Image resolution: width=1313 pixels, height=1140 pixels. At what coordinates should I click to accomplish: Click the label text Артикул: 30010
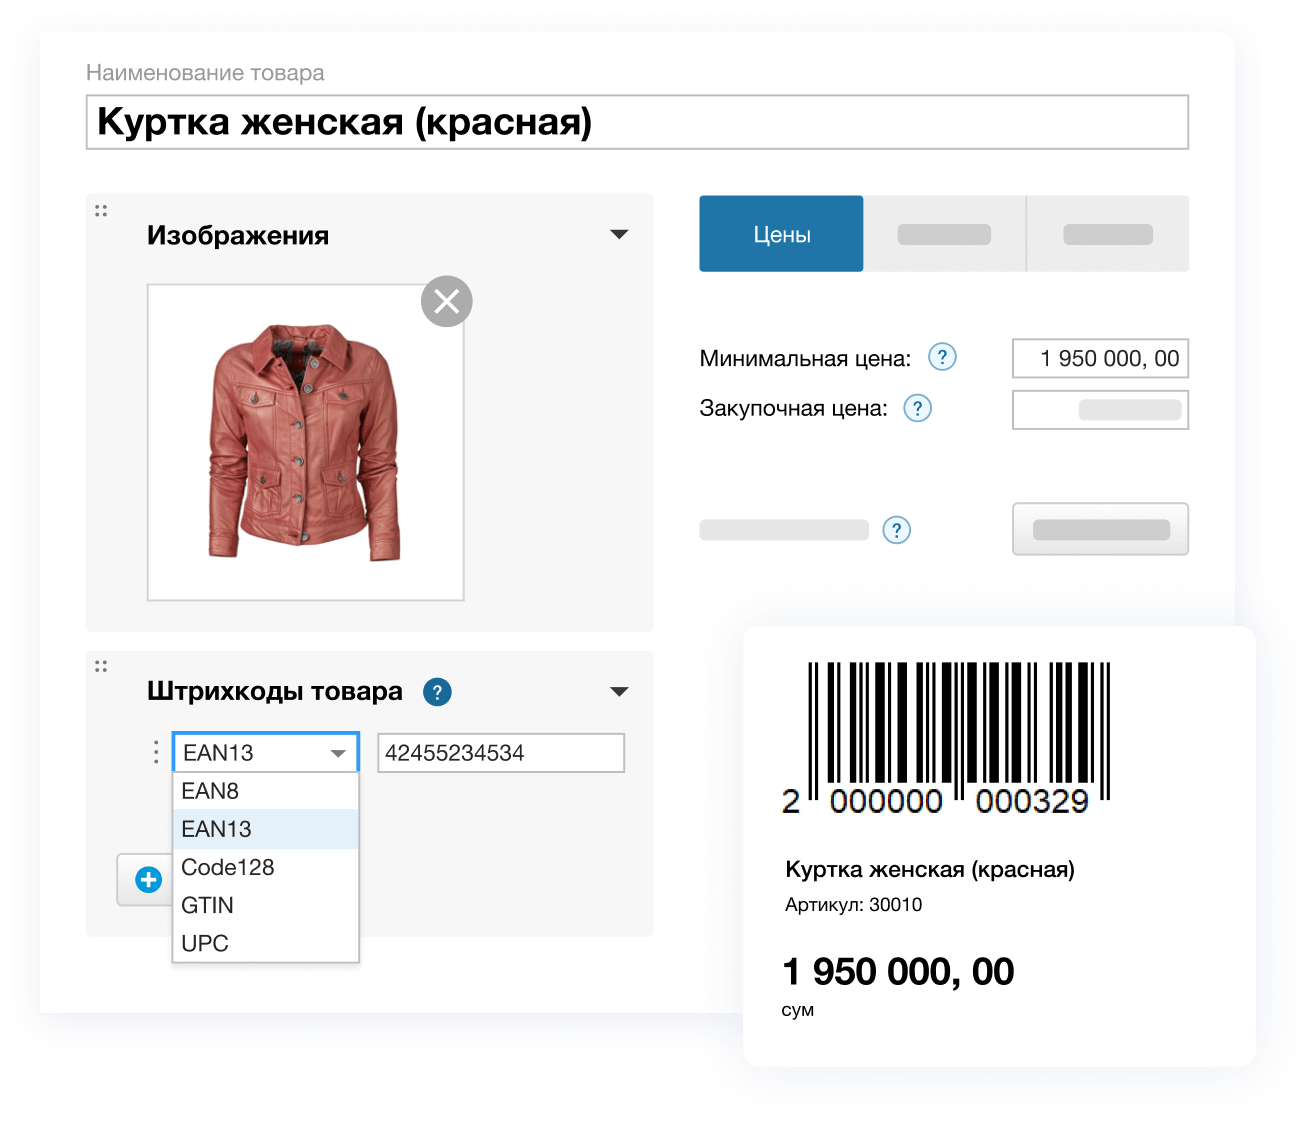853,905
